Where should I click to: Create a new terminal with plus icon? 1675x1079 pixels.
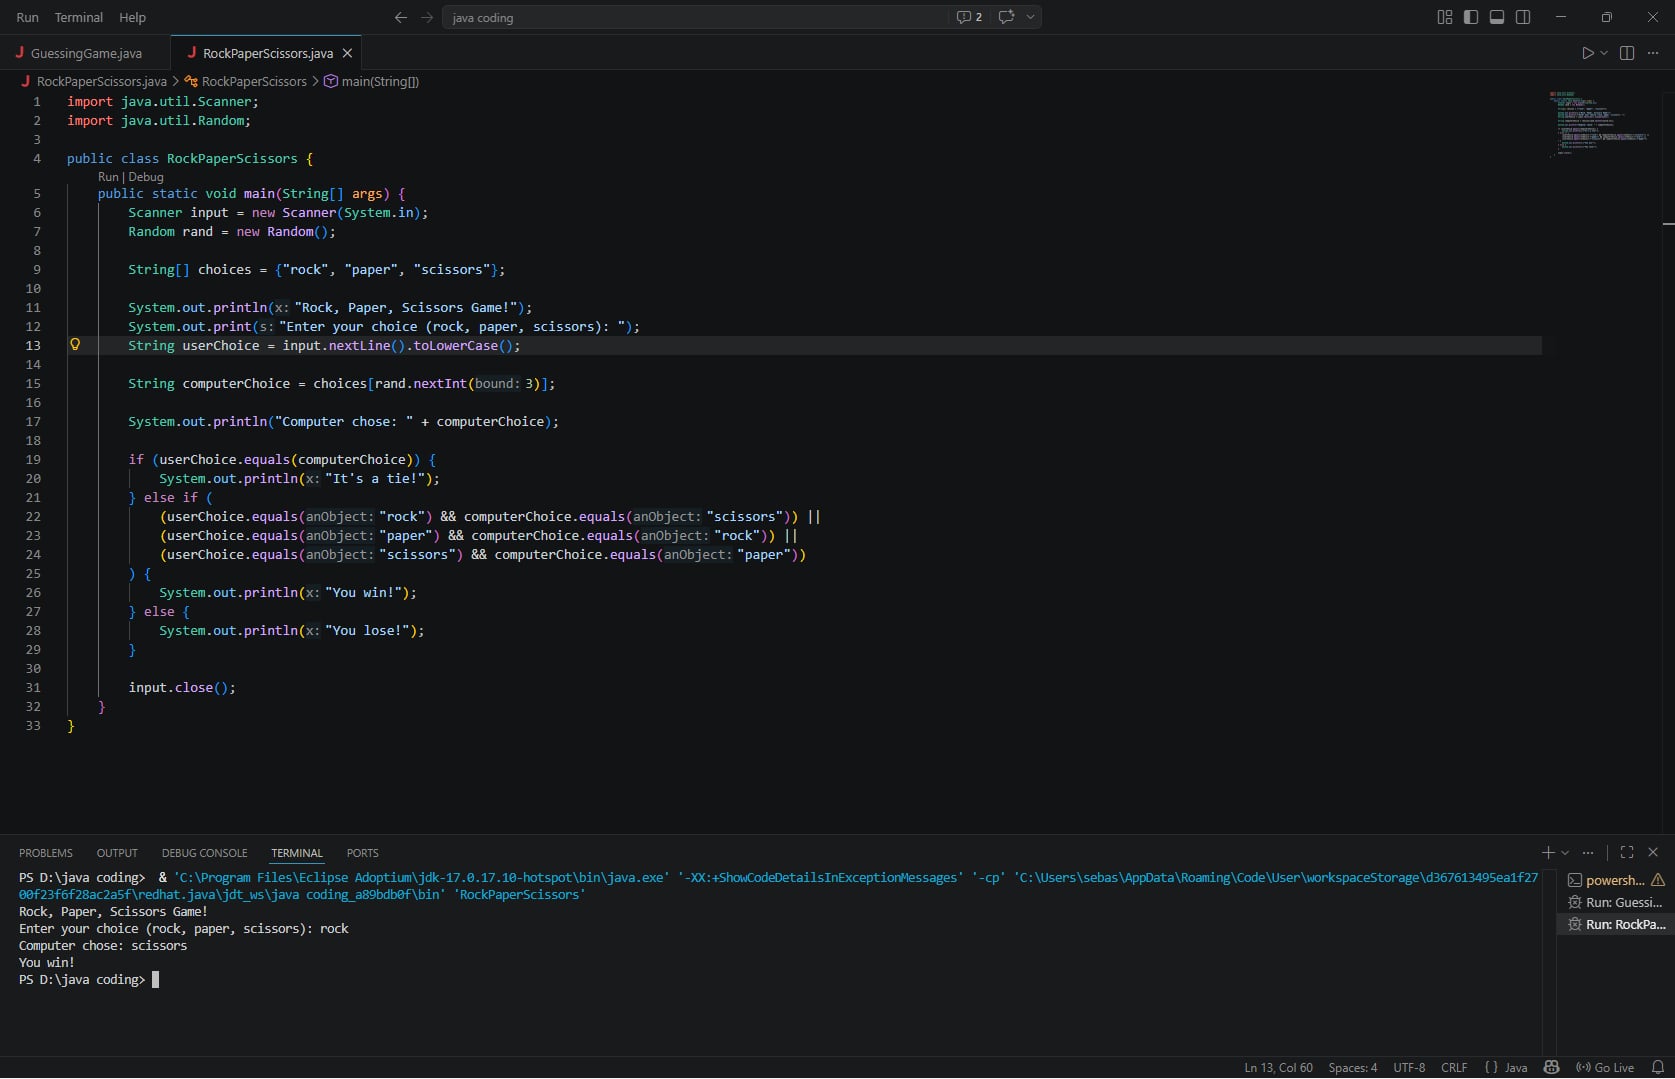(1547, 852)
